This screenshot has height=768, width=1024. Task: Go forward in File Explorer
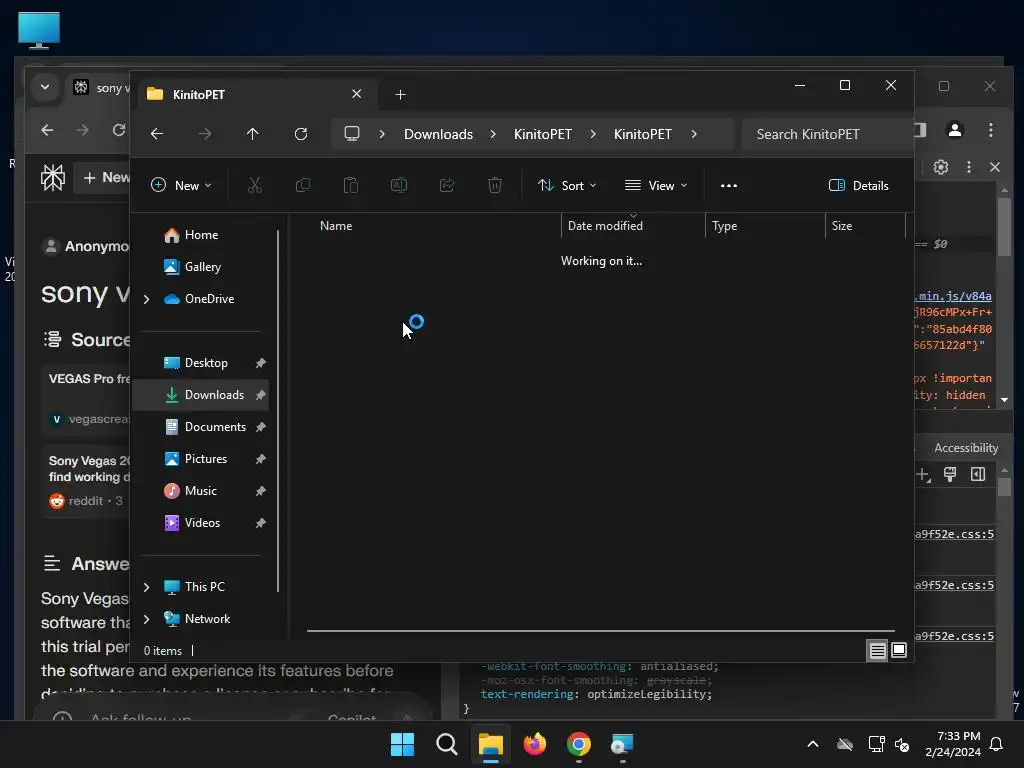204,134
